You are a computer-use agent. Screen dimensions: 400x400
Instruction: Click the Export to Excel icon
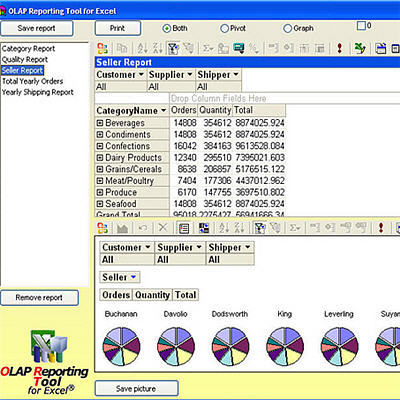coord(360,49)
